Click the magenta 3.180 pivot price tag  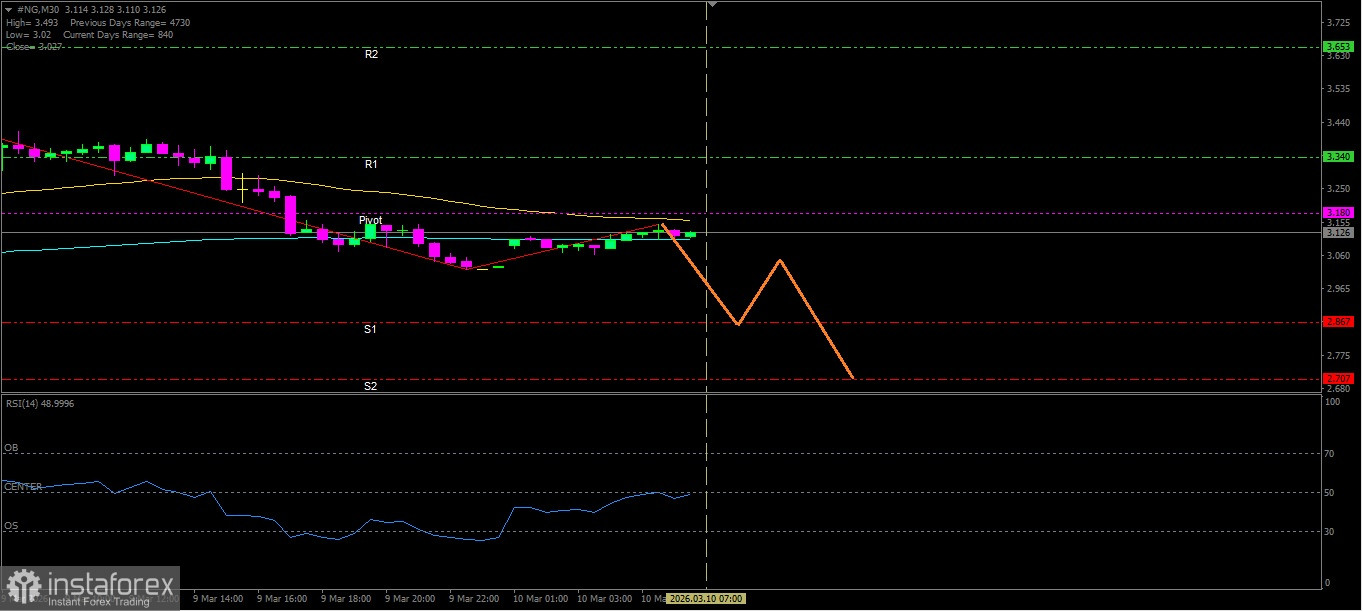[x=1338, y=213]
